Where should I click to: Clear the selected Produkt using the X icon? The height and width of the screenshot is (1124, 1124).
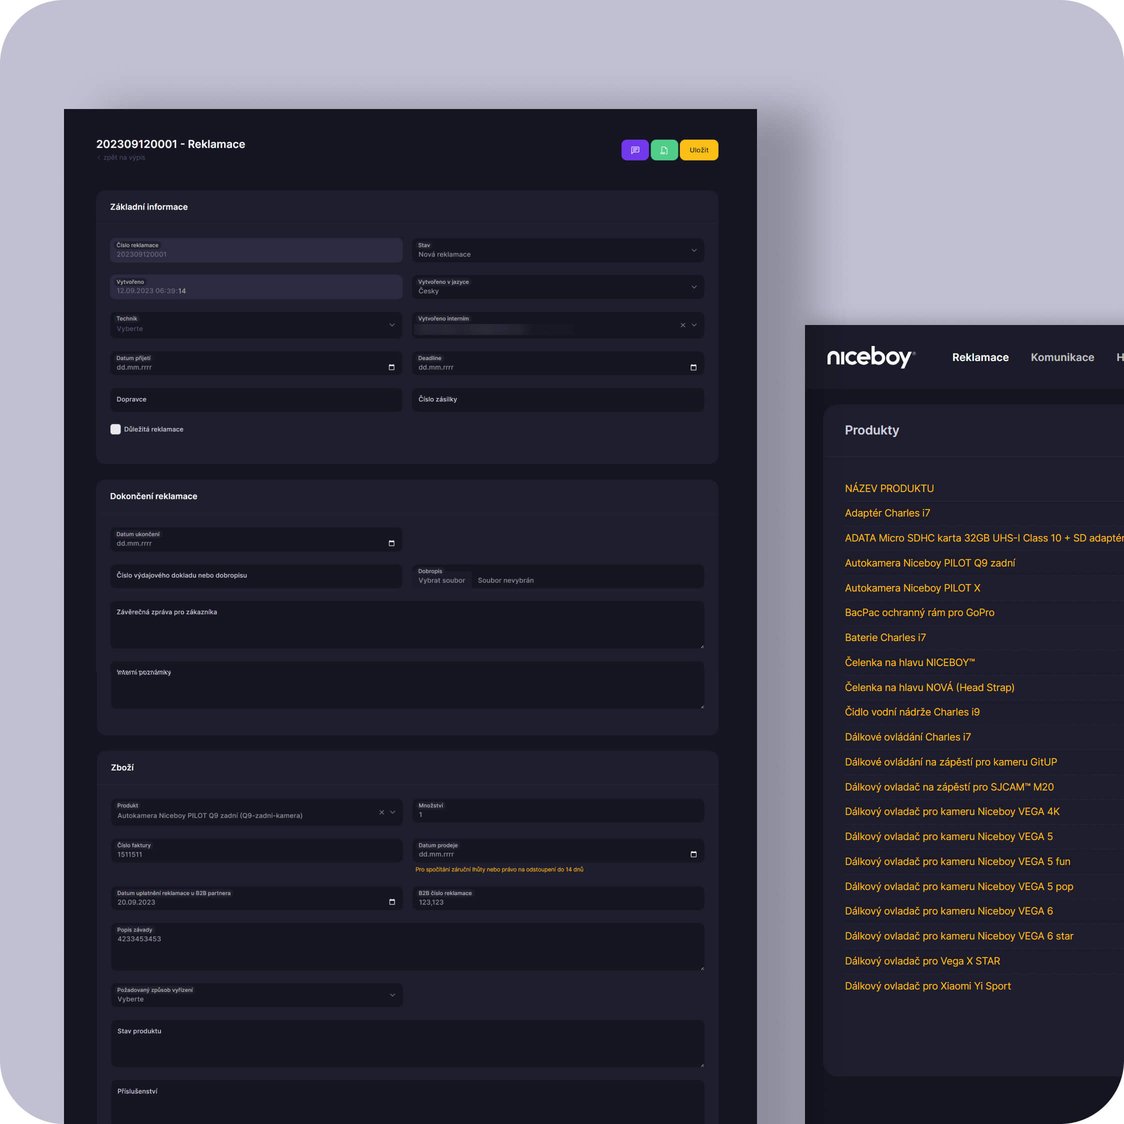[381, 812]
